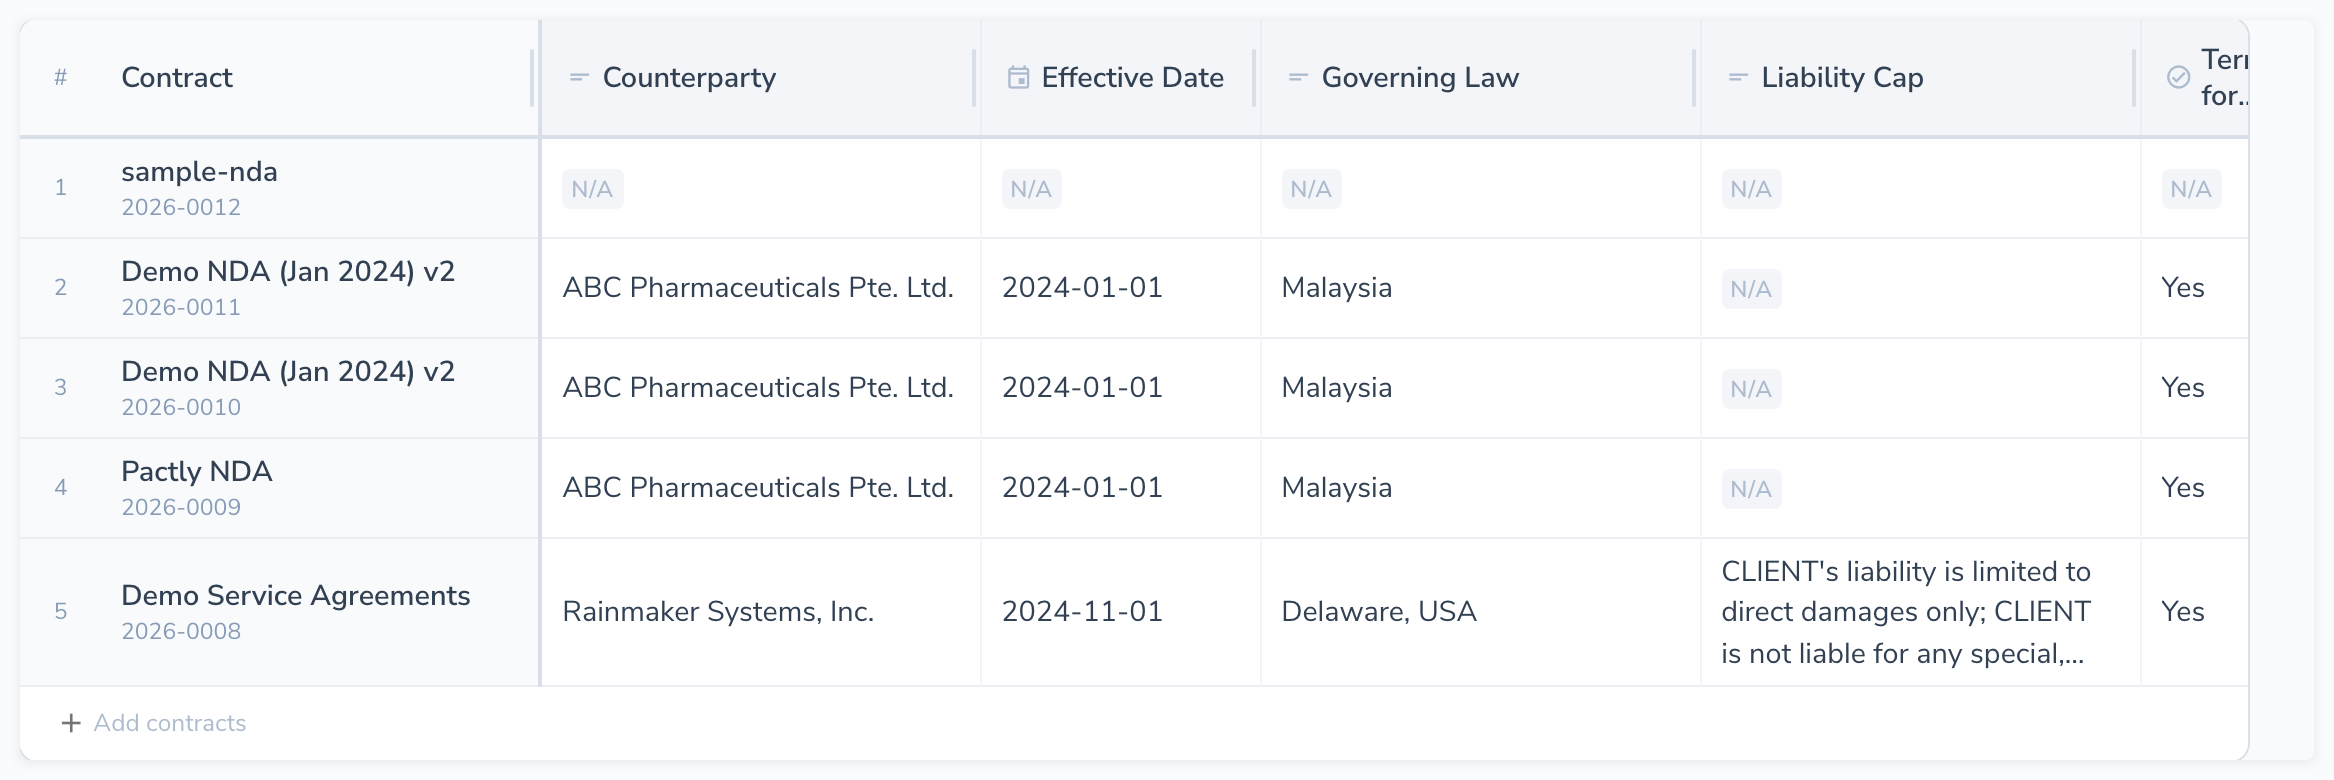Image resolution: width=2334 pixels, height=780 pixels.
Task: Open the Contract column header
Action: click(x=177, y=78)
